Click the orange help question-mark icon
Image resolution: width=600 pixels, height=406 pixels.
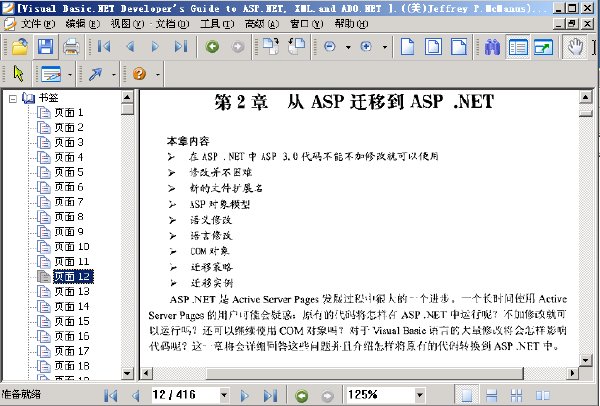tap(139, 73)
